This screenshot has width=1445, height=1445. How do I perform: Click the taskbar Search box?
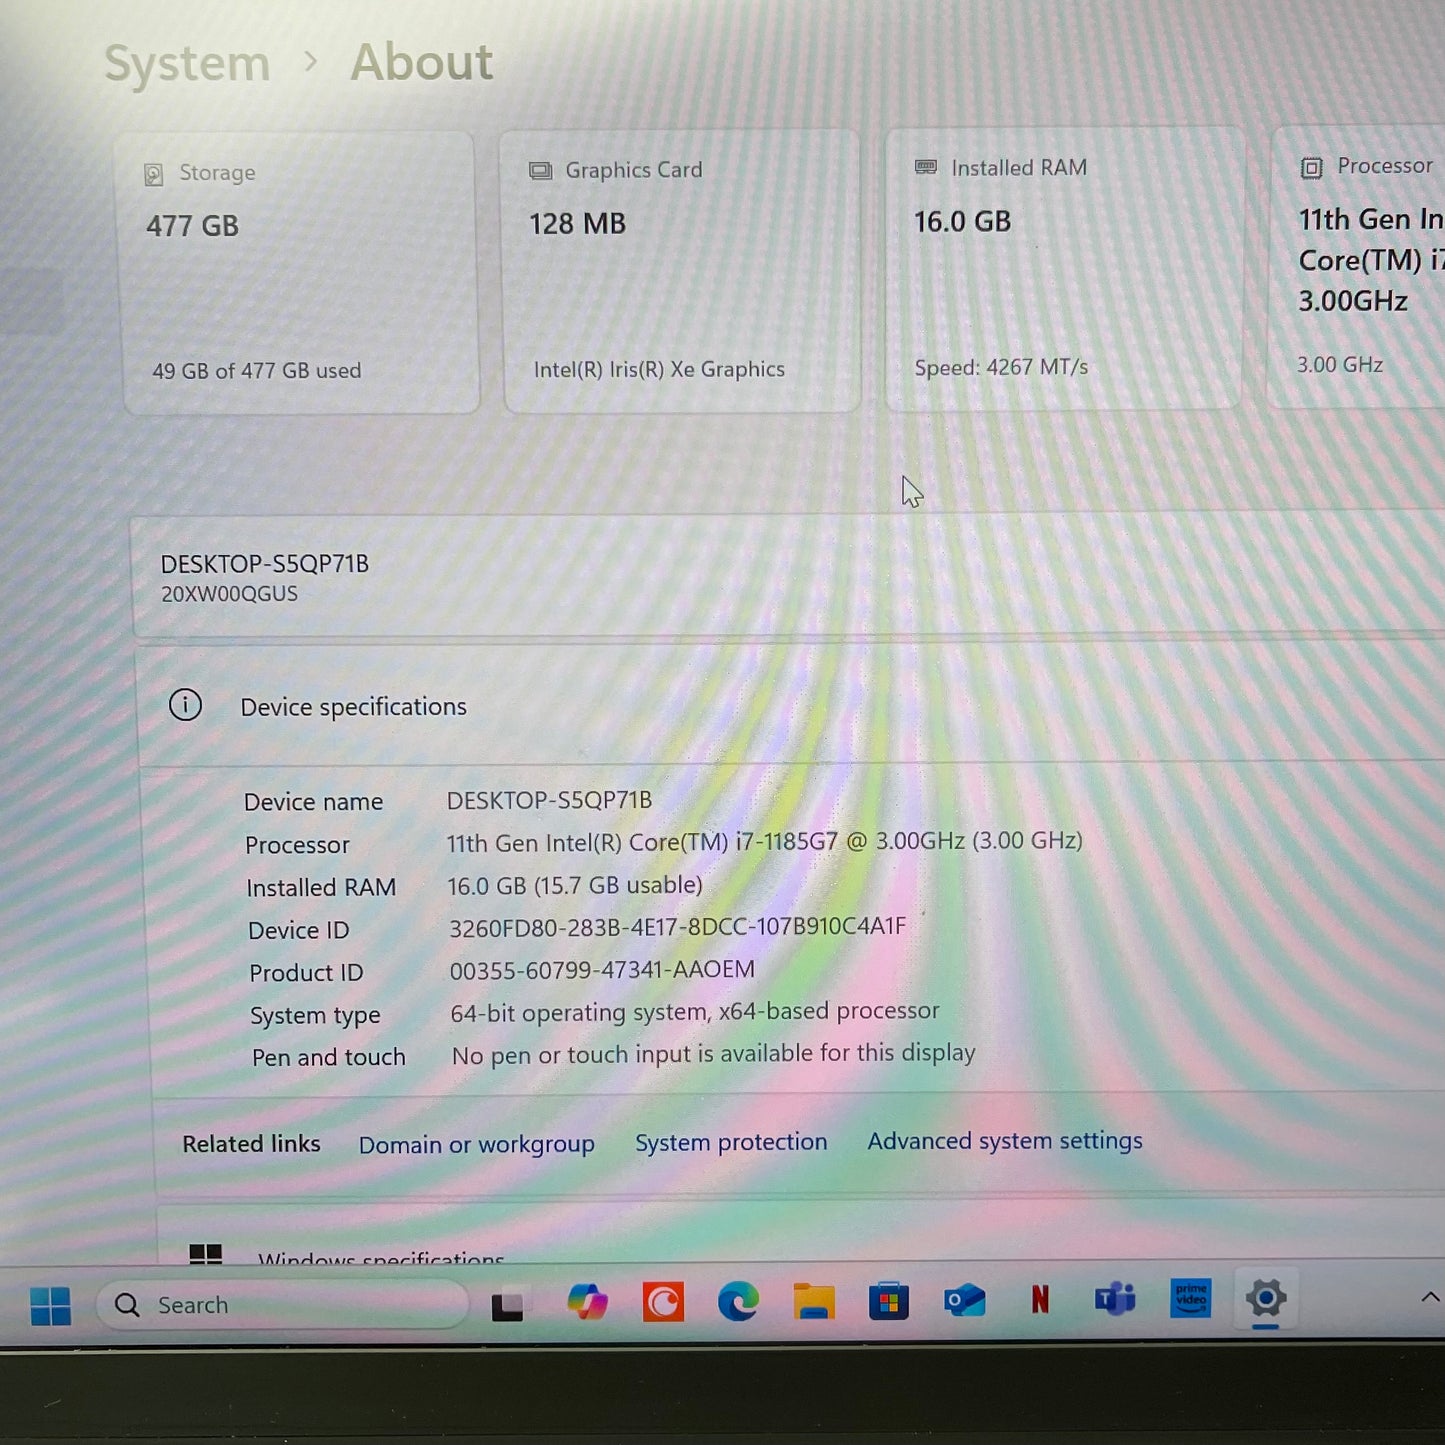[x=280, y=1304]
